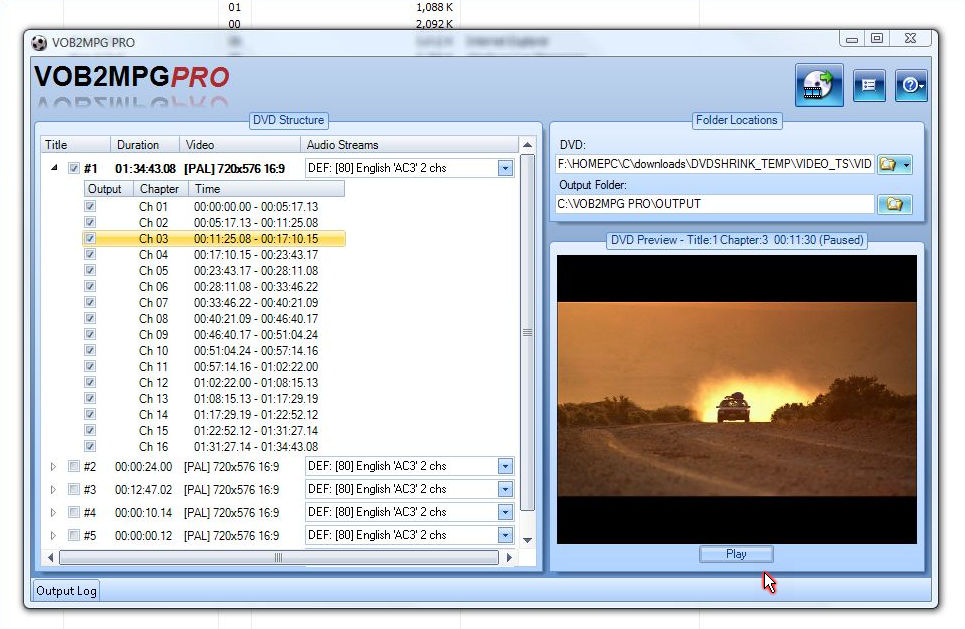Click the Title column header

75,145
